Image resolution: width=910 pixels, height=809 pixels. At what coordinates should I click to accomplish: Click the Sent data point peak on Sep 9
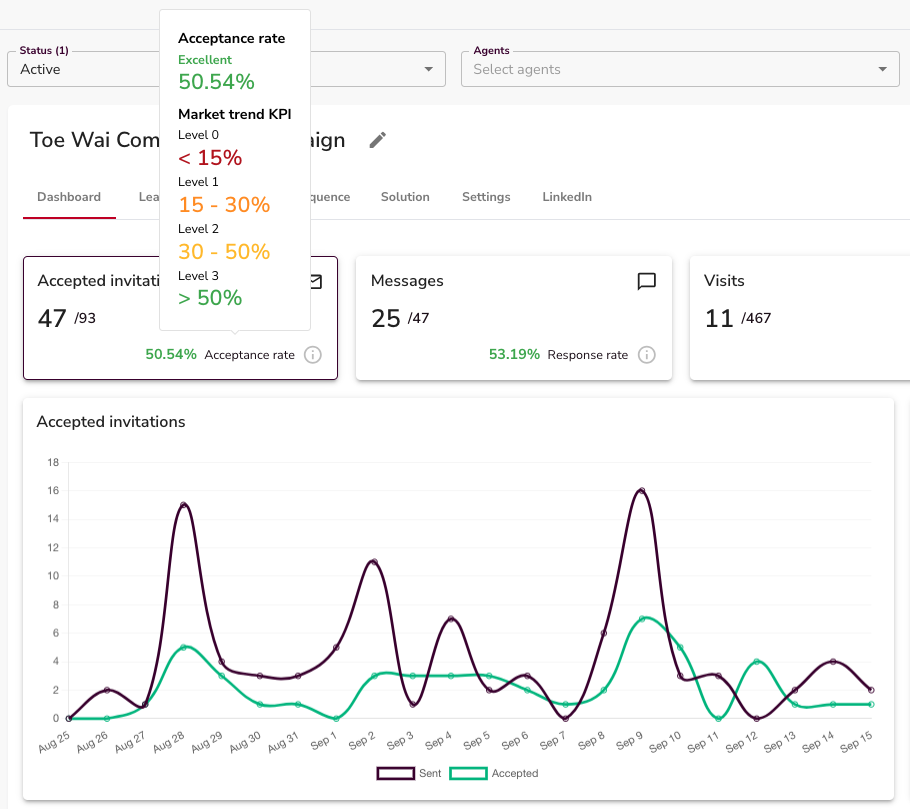coord(641,491)
